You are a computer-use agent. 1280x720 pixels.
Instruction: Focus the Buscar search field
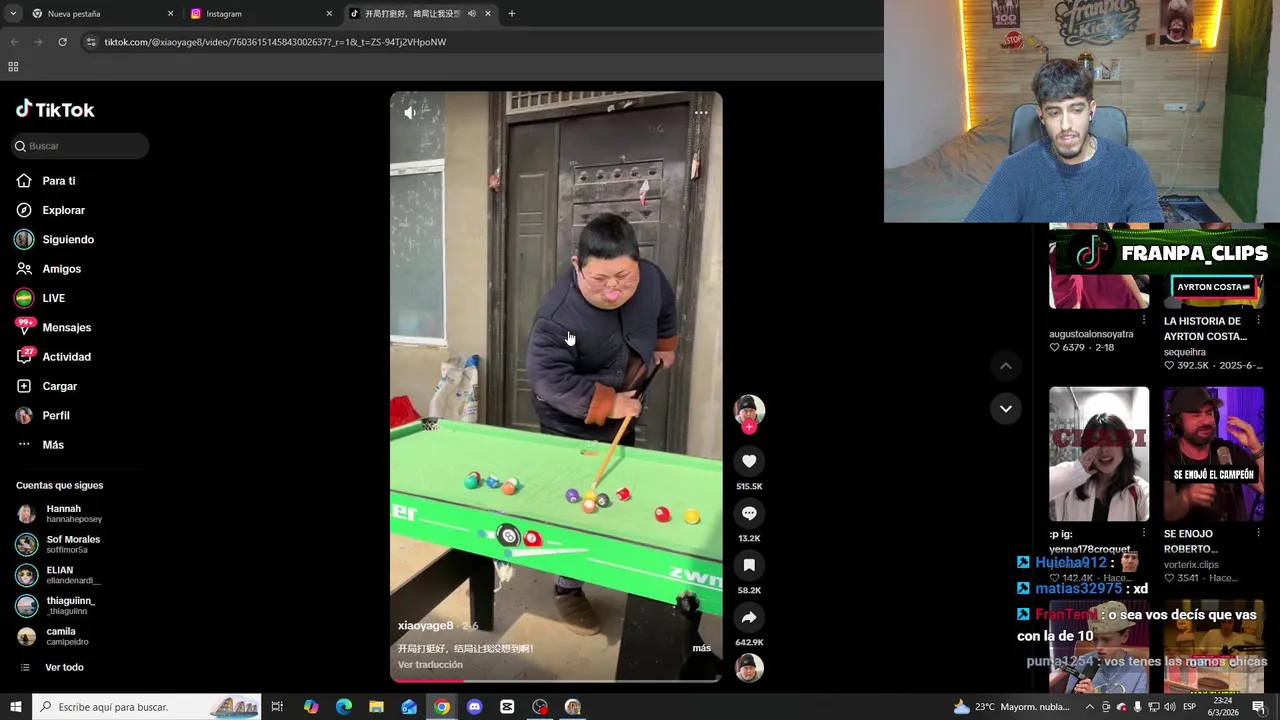point(80,146)
